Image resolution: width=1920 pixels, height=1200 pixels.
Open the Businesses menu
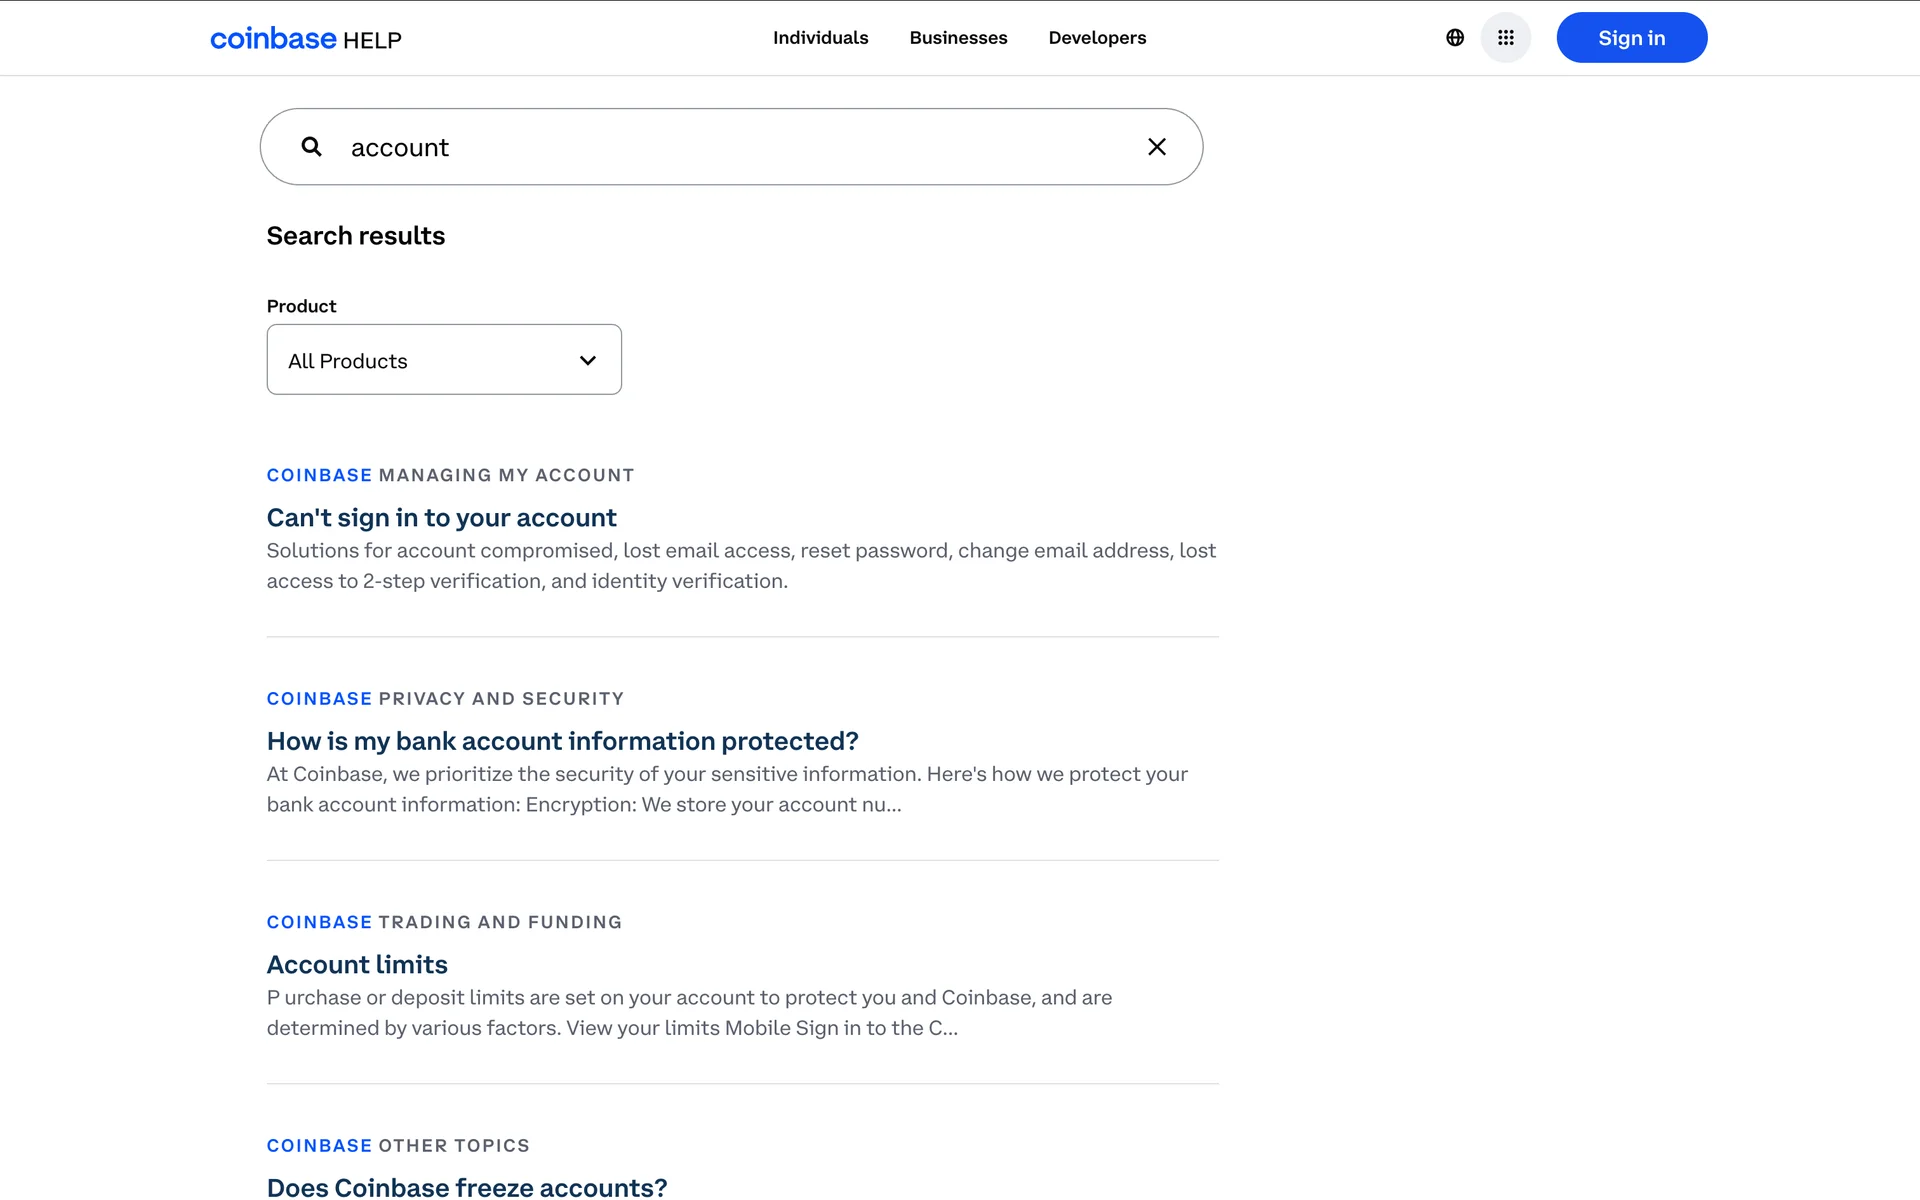coord(958,38)
